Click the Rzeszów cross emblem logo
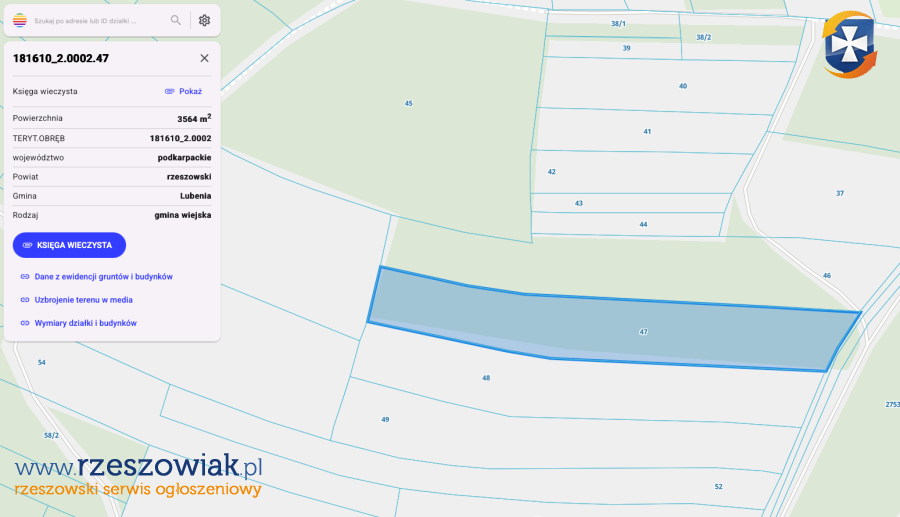The width and height of the screenshot is (900, 517). 849,44
